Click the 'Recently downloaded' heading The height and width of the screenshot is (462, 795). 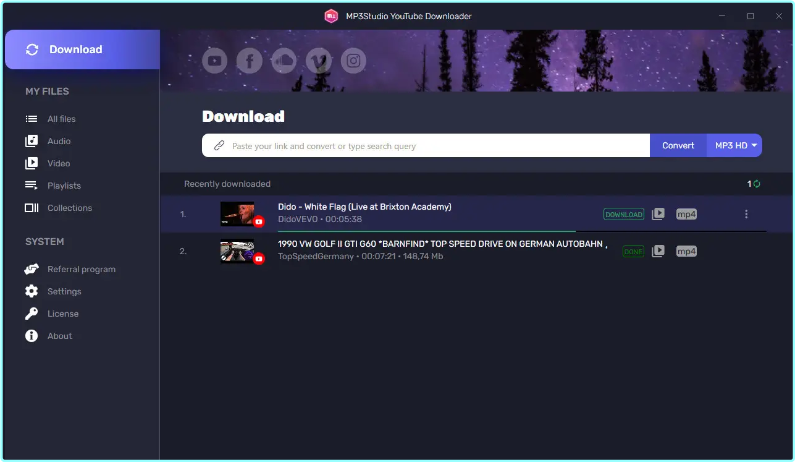[227, 184]
